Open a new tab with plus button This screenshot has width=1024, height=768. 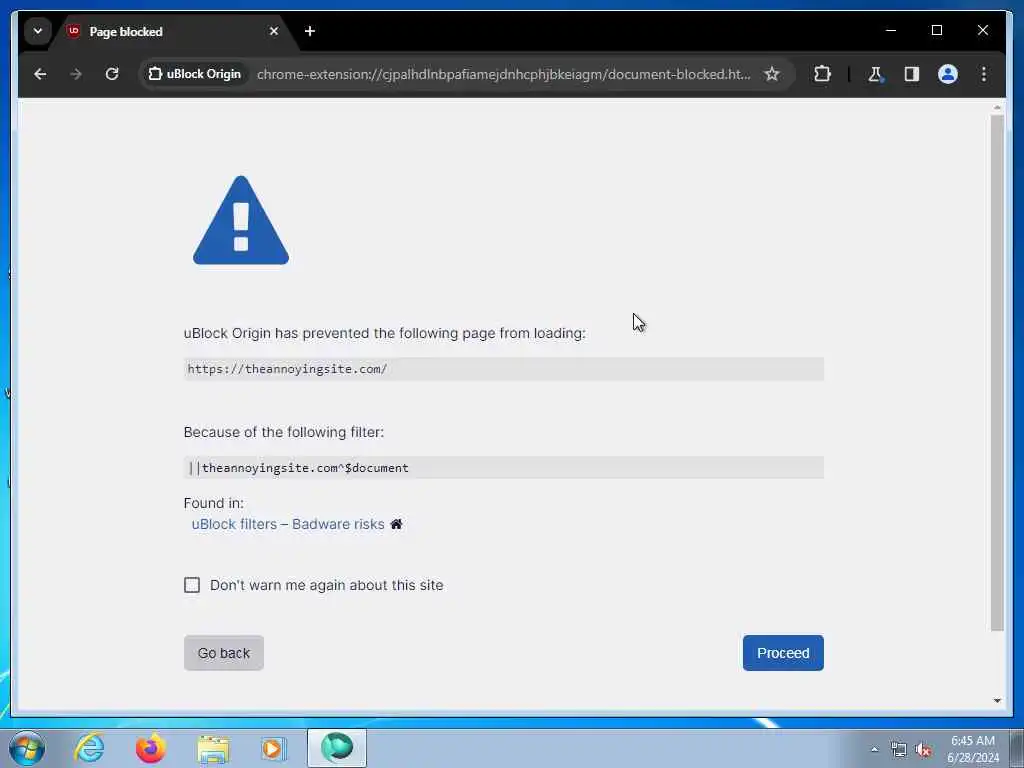click(310, 31)
